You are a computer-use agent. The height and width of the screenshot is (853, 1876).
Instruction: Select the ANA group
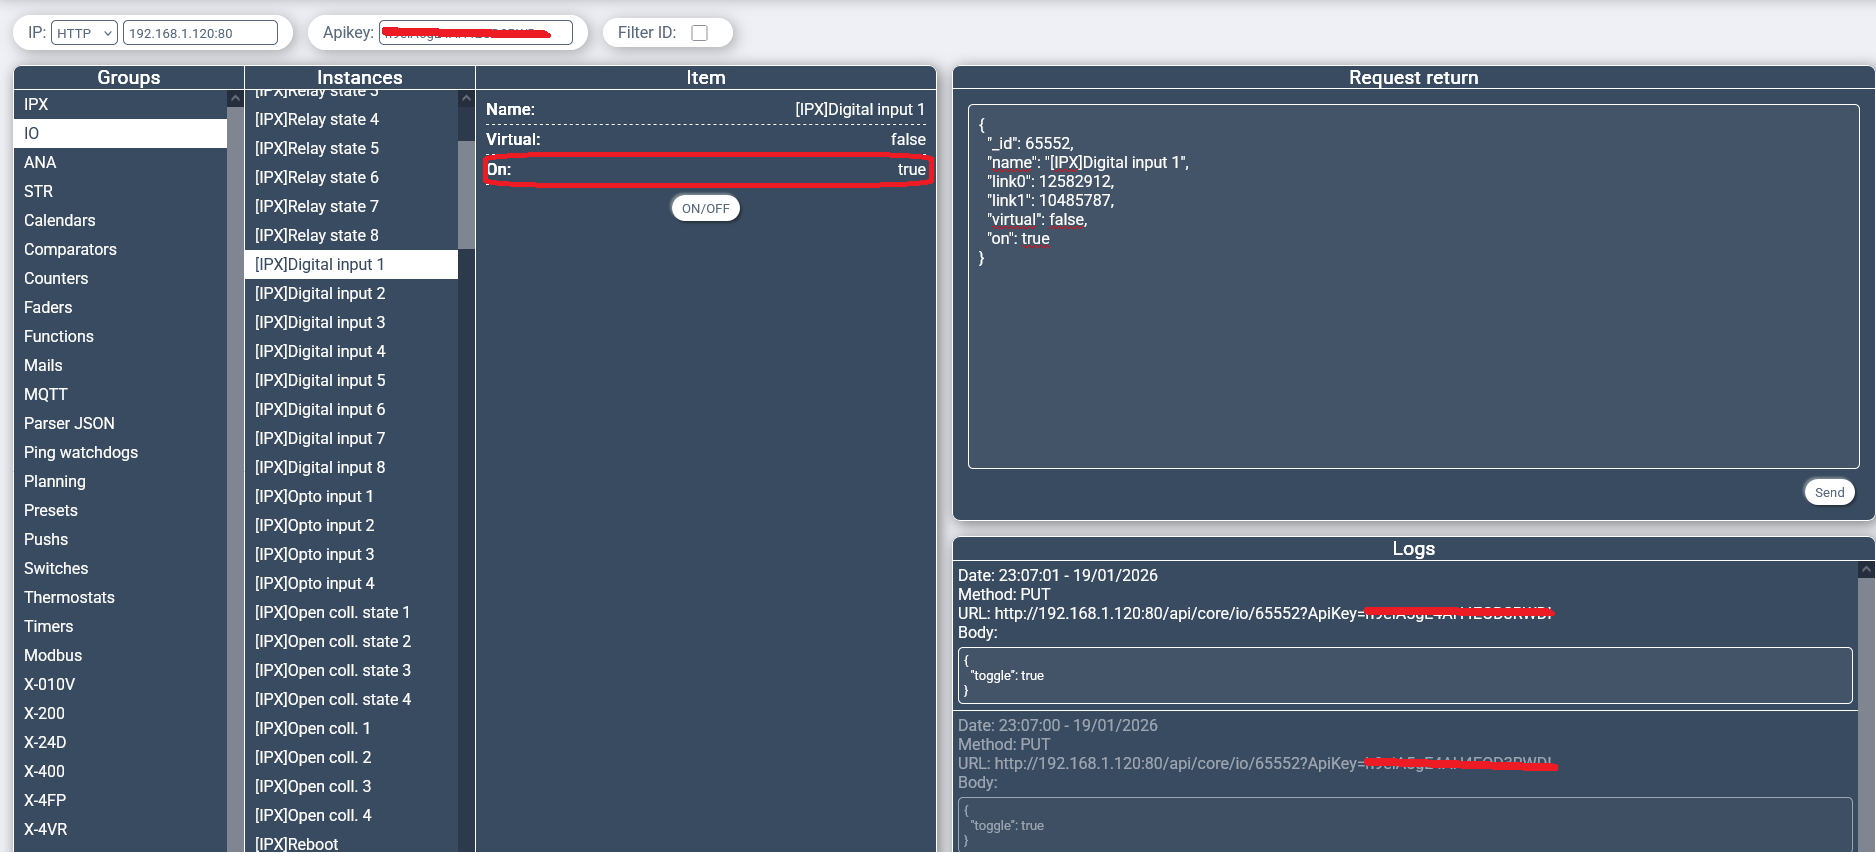[x=120, y=163]
